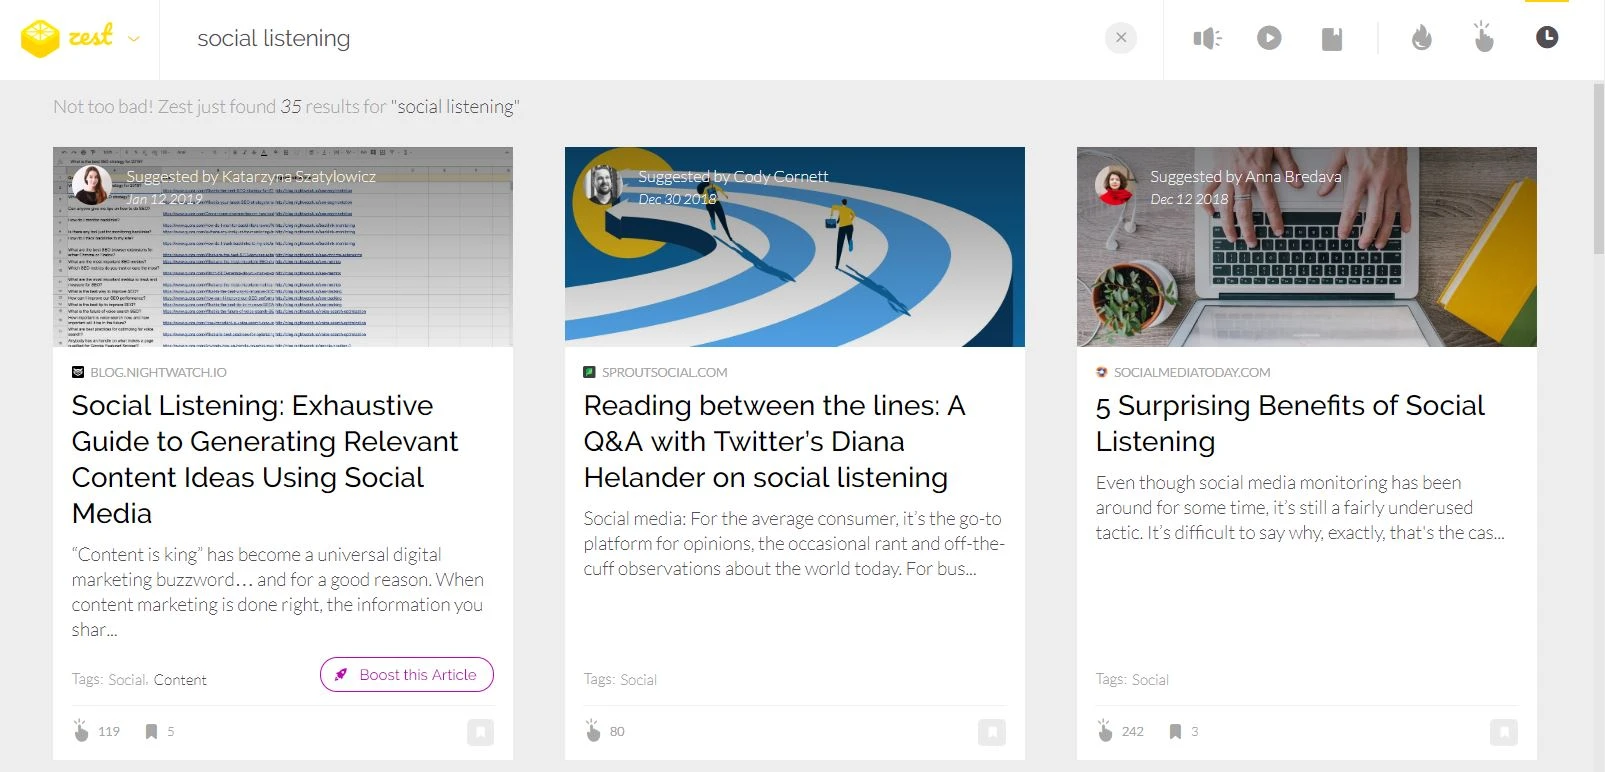Click the audio content filter megaphone icon
The height and width of the screenshot is (772, 1605).
(1207, 39)
